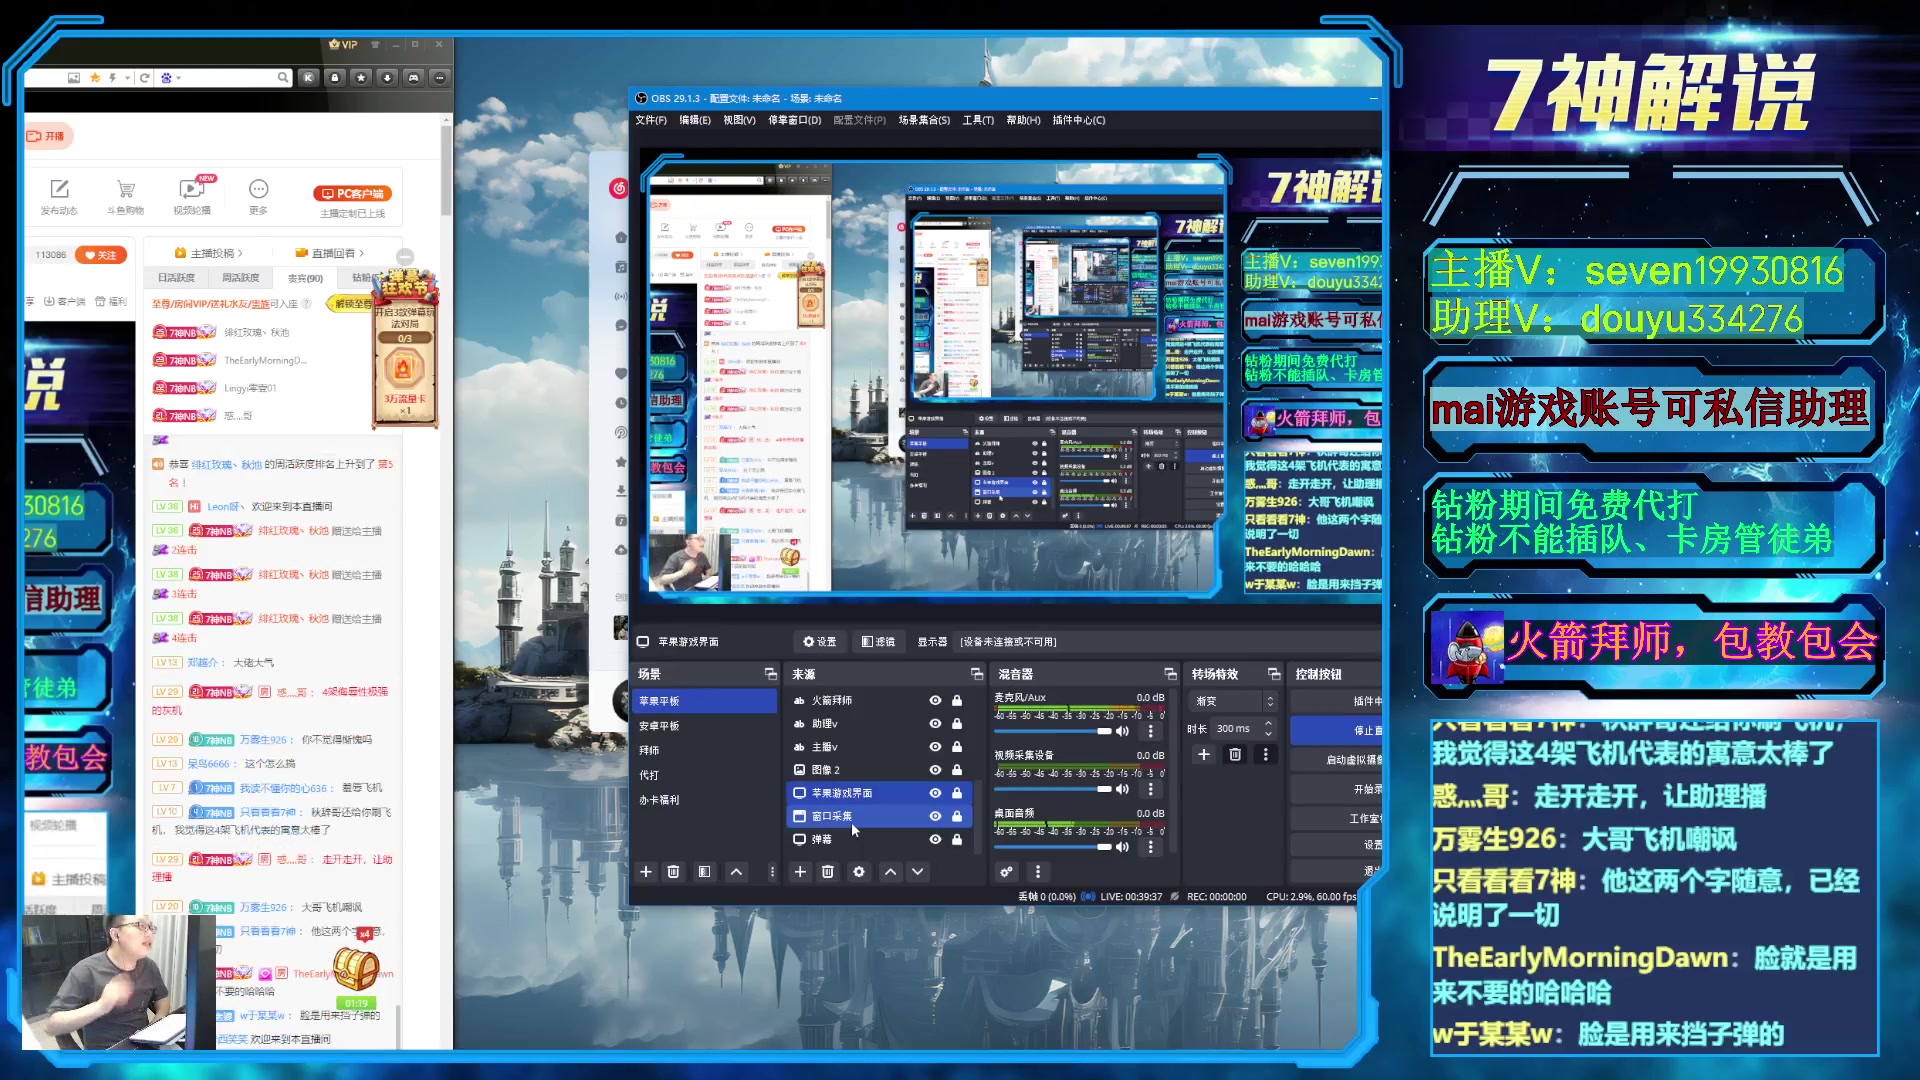Undock the 场景 panel
The image size is (1920, 1080).
click(x=770, y=674)
